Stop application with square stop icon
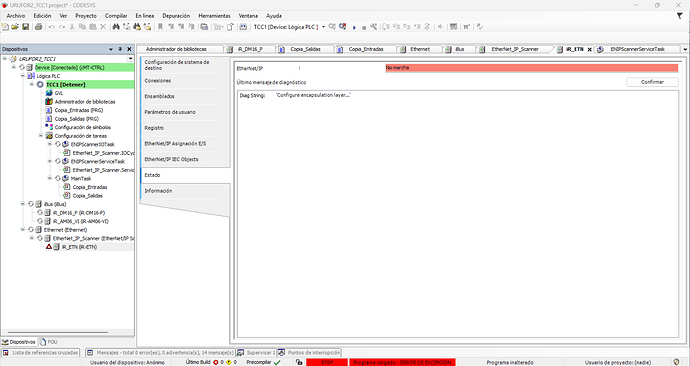Screen dimensions: 690x366 point(364,27)
